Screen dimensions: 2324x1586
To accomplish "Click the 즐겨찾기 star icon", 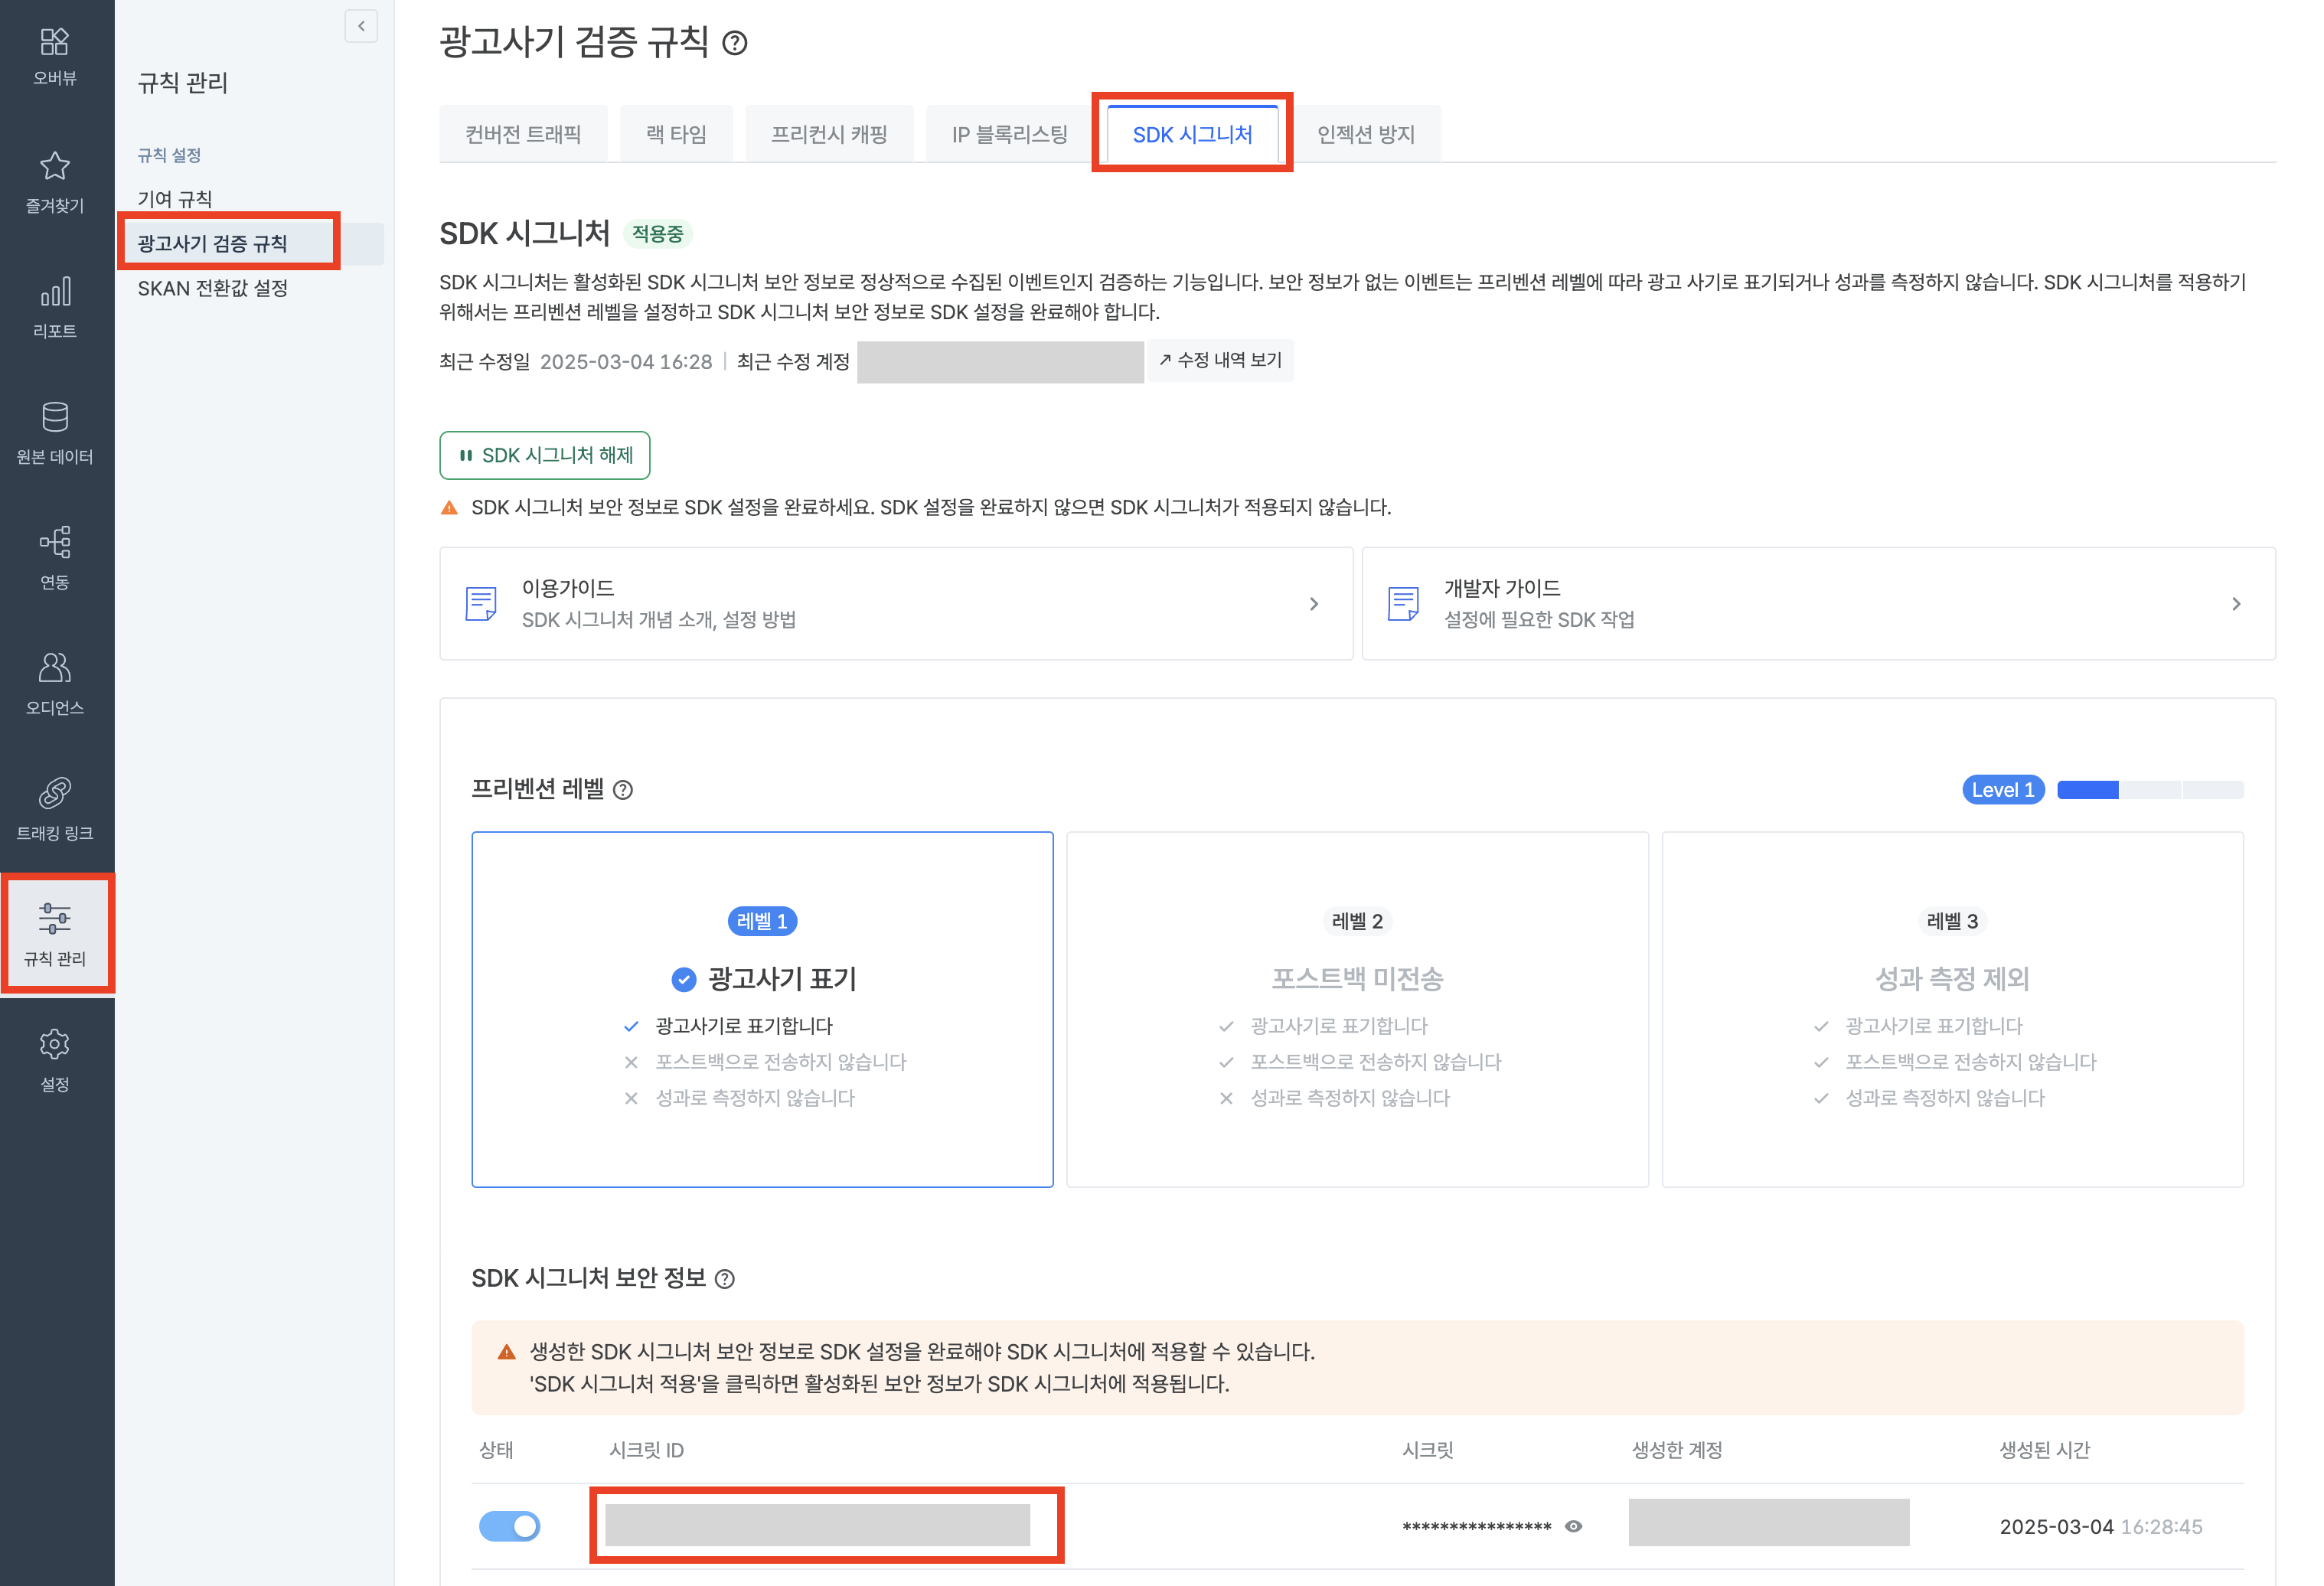I will pos(54,167).
